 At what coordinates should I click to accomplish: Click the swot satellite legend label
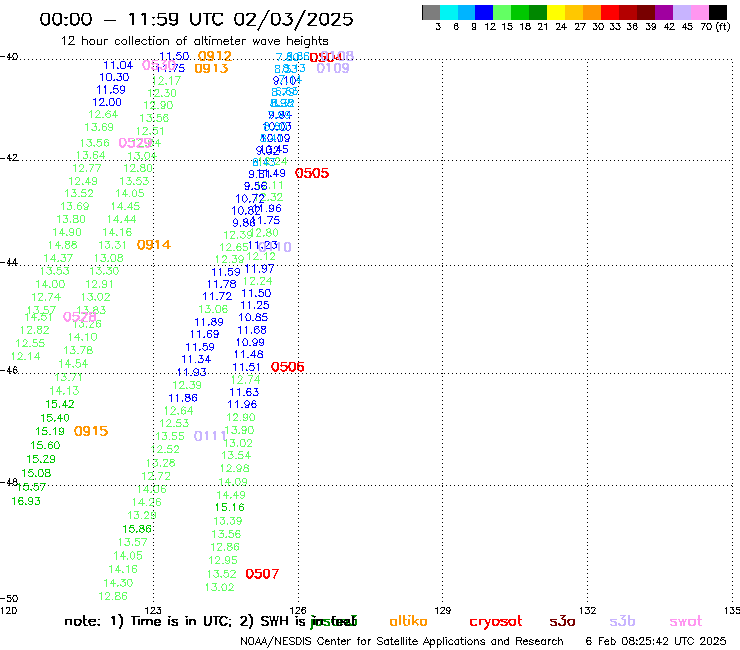686,621
